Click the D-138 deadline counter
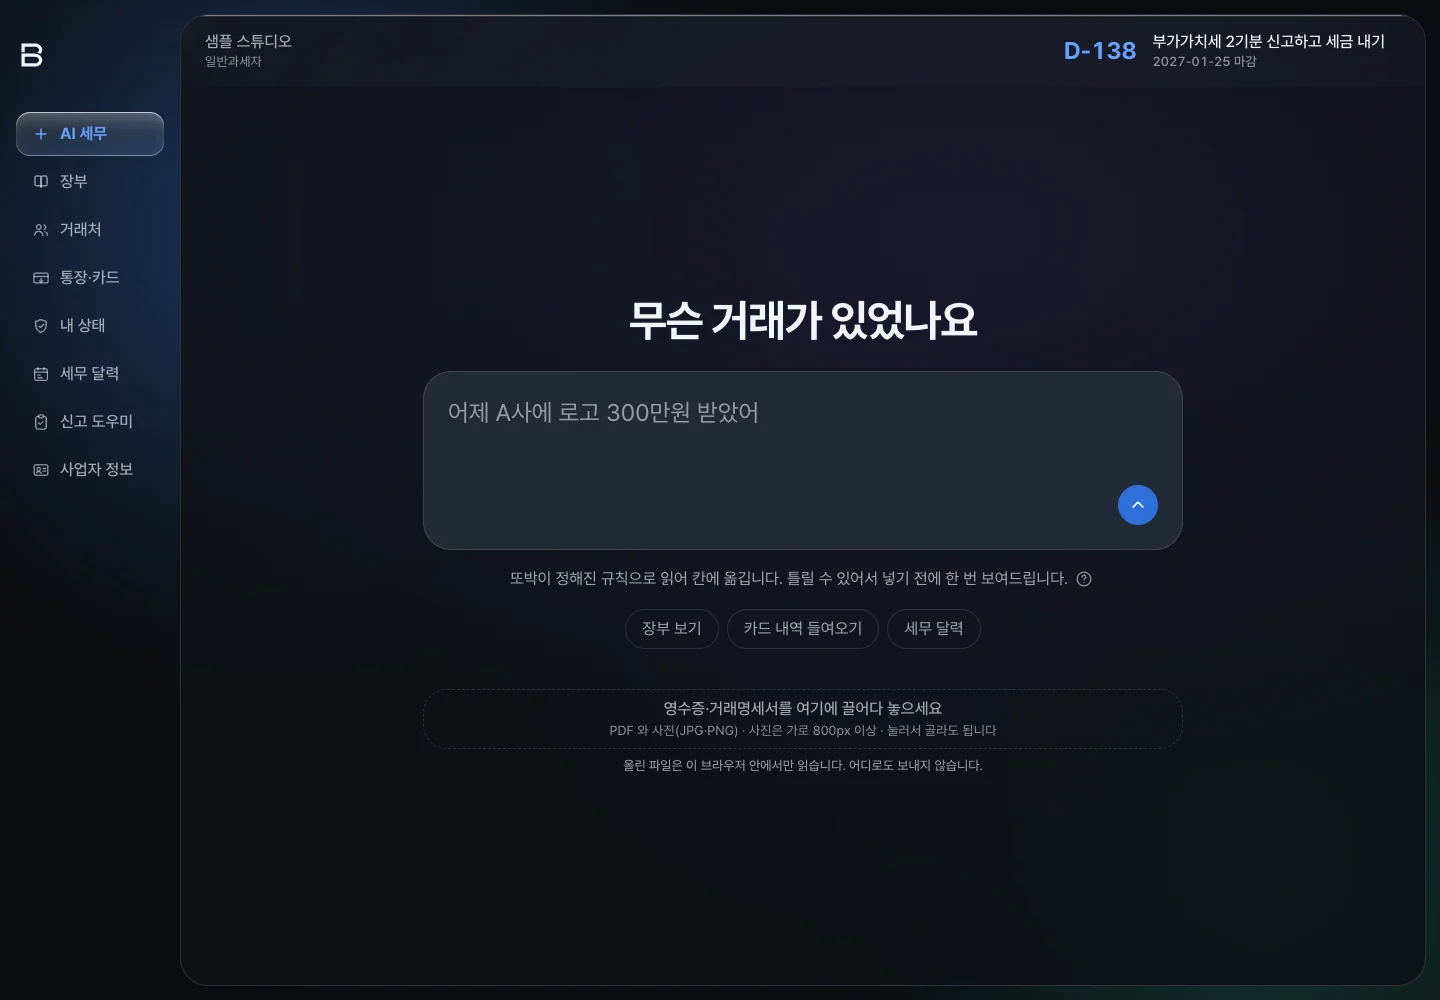This screenshot has width=1440, height=1000. (1100, 51)
